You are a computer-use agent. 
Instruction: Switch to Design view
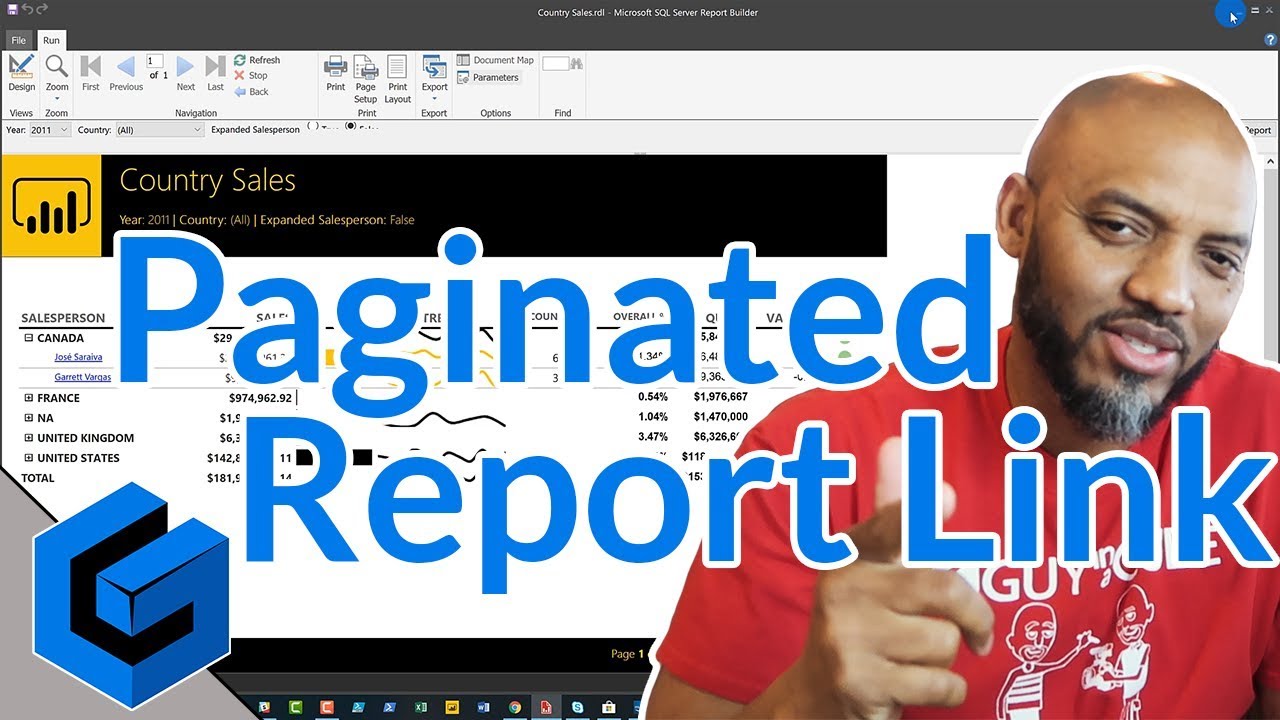coord(21,74)
